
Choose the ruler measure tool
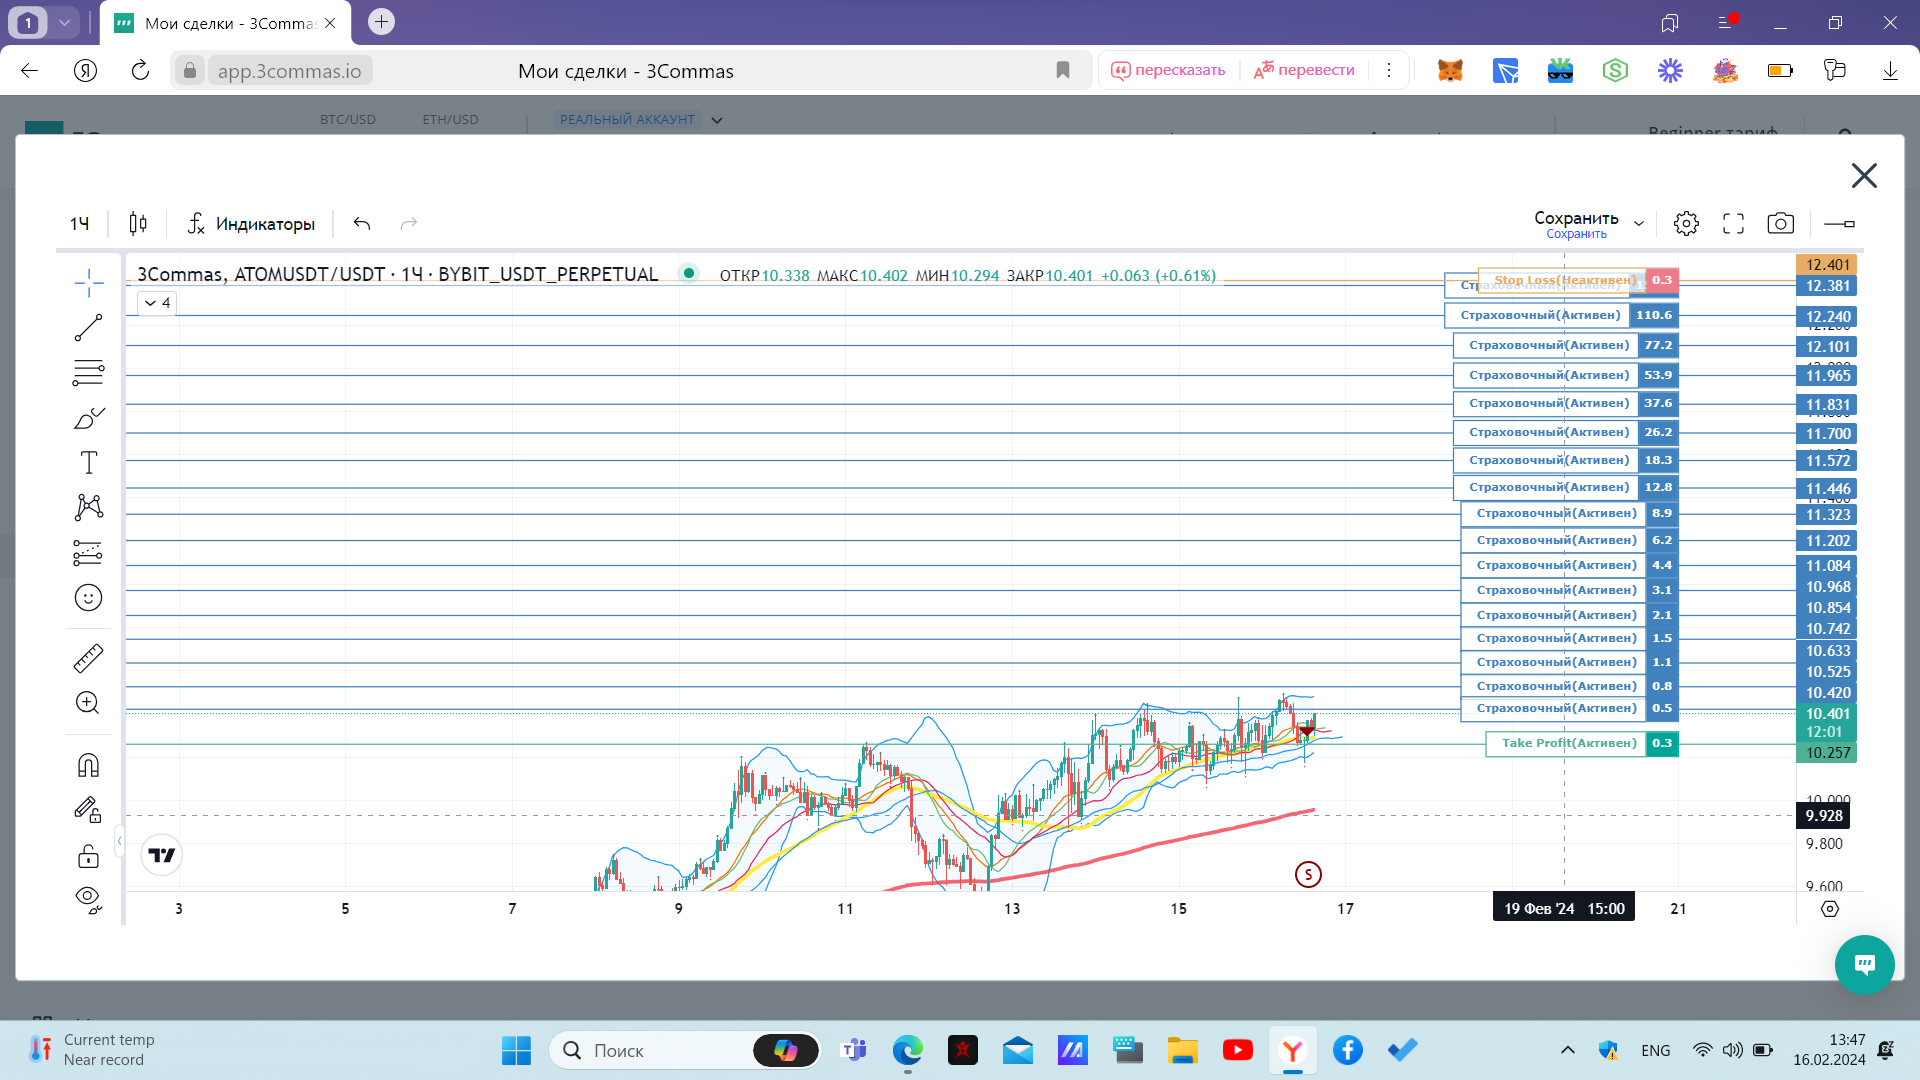click(x=88, y=658)
